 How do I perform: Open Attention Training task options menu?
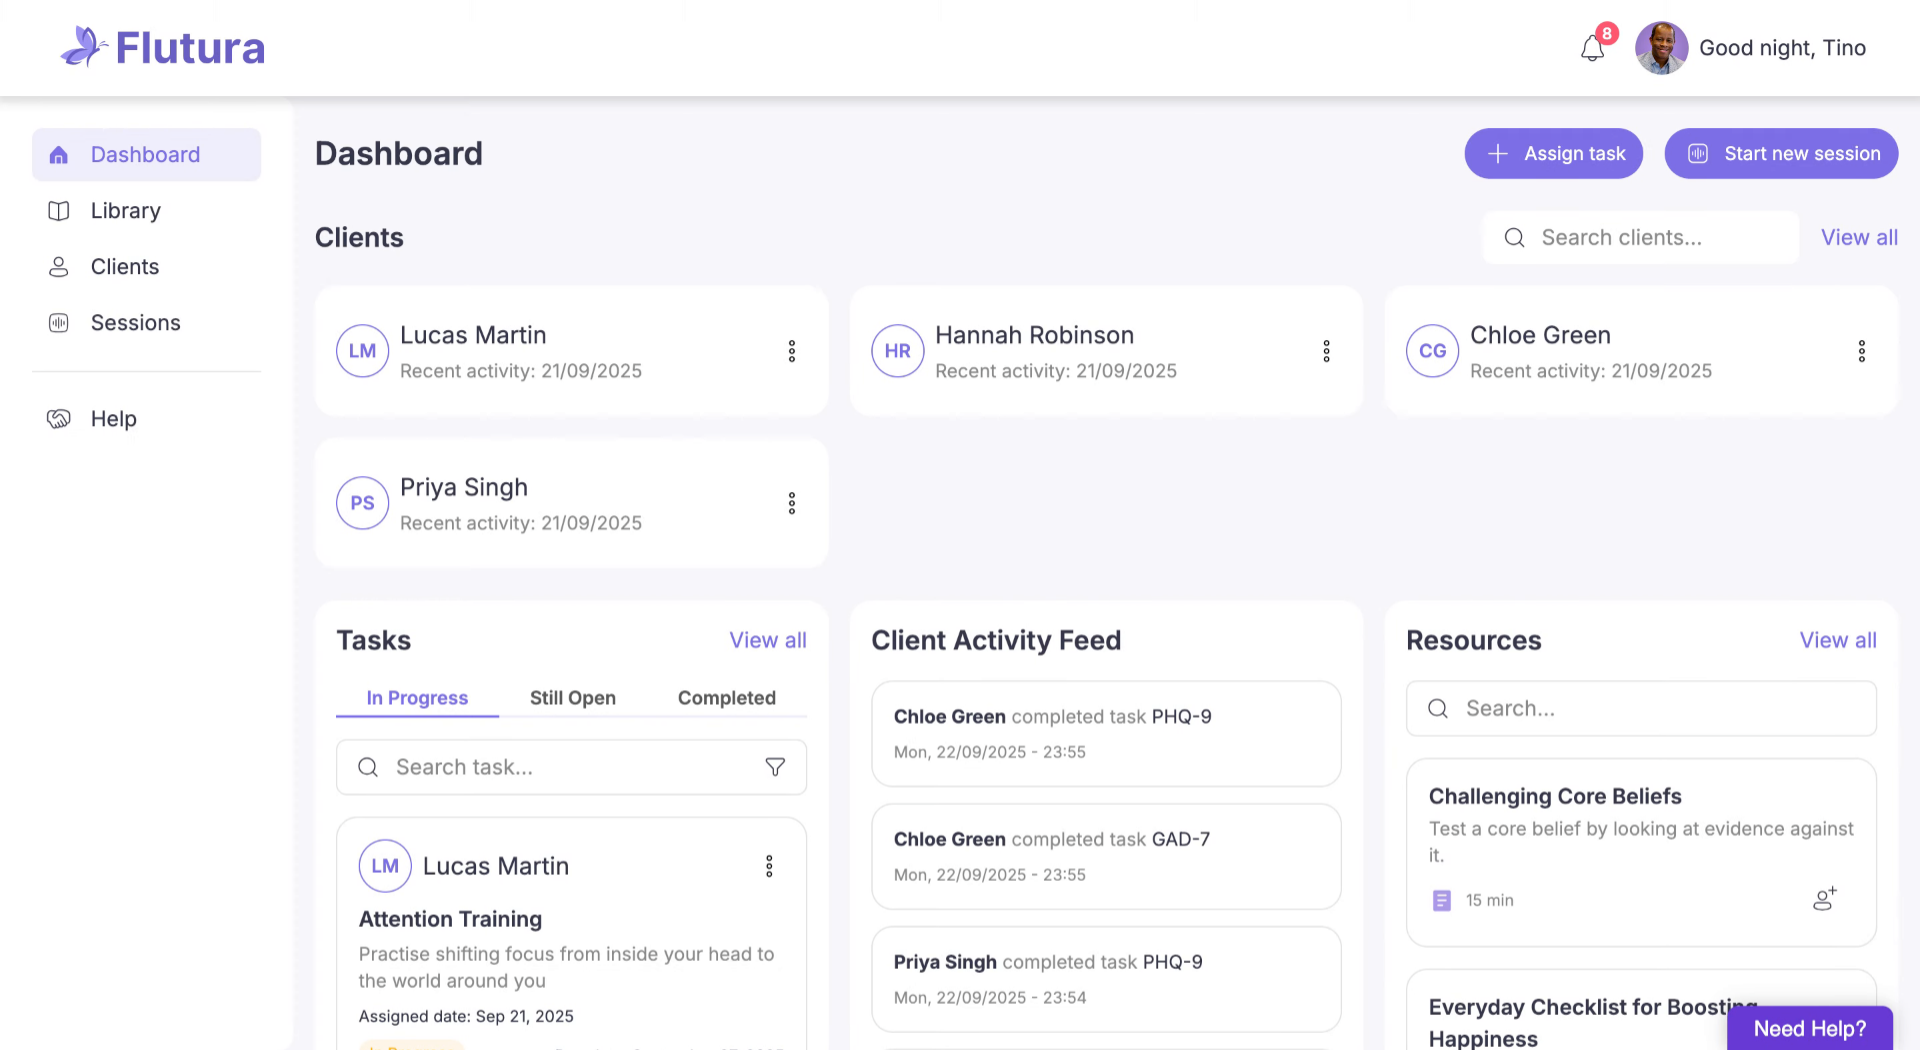point(769,866)
